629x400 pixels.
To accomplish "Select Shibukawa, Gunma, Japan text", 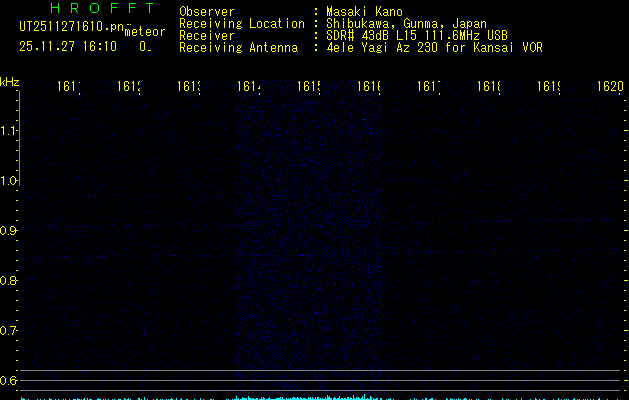I will click(406, 24).
